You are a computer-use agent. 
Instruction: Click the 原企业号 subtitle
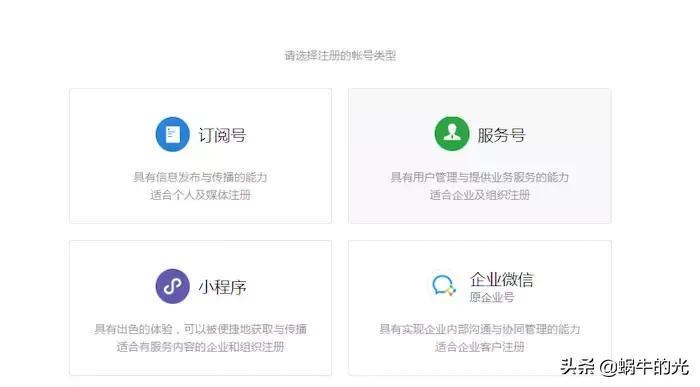(492, 297)
